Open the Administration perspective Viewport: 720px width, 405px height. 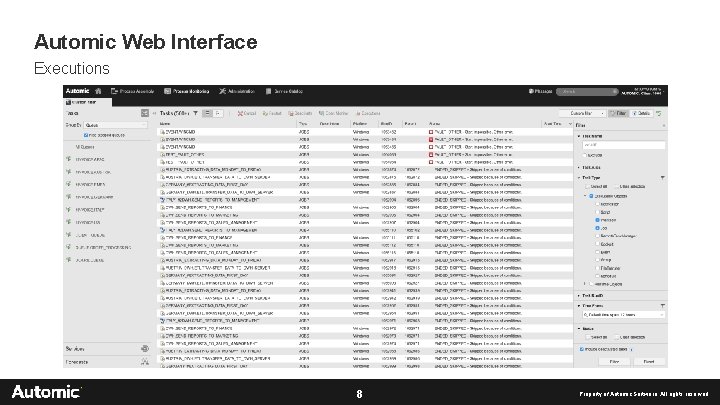click(237, 91)
